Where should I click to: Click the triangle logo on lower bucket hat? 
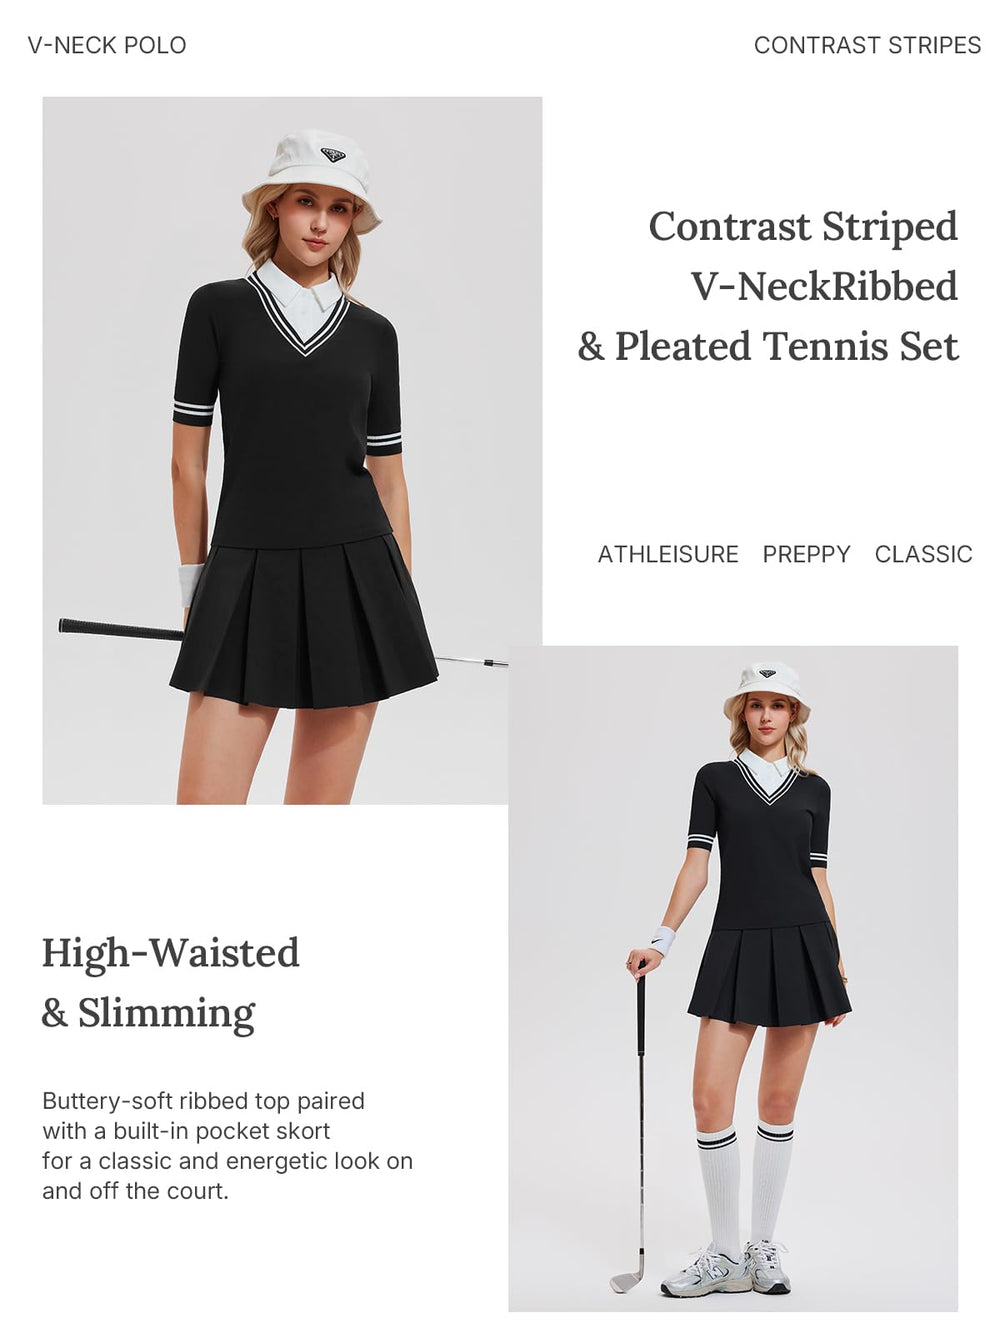click(x=768, y=673)
